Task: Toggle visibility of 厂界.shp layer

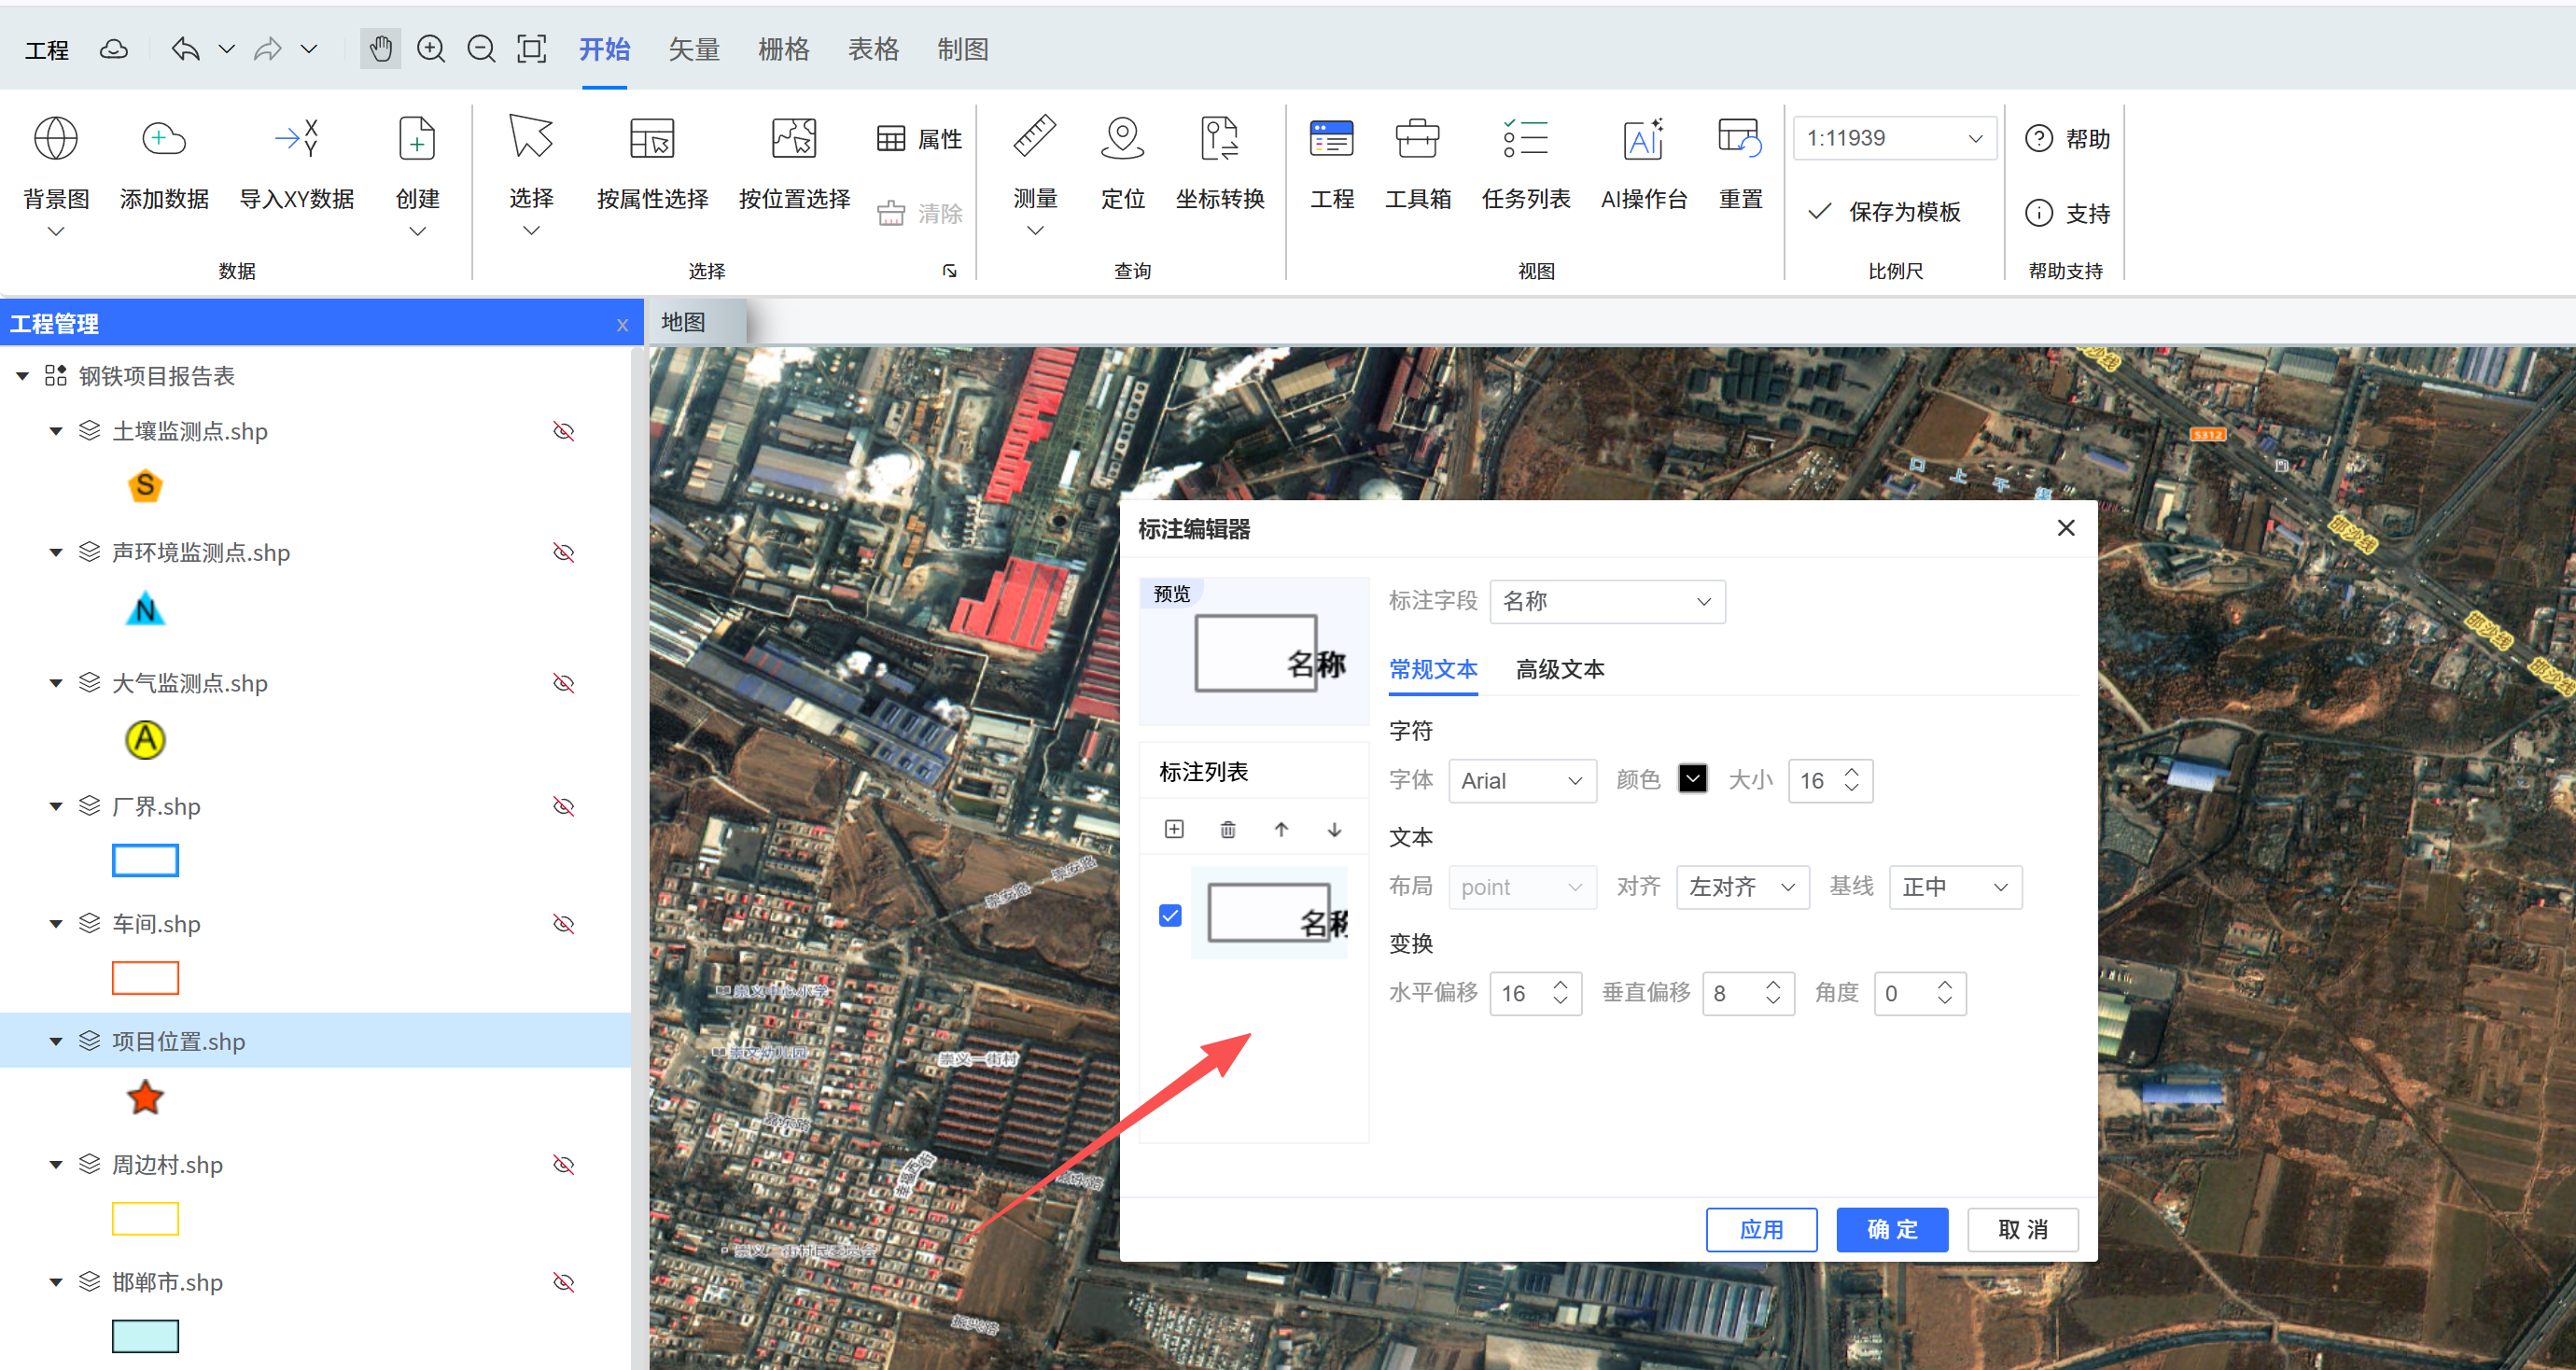Action: click(x=564, y=806)
